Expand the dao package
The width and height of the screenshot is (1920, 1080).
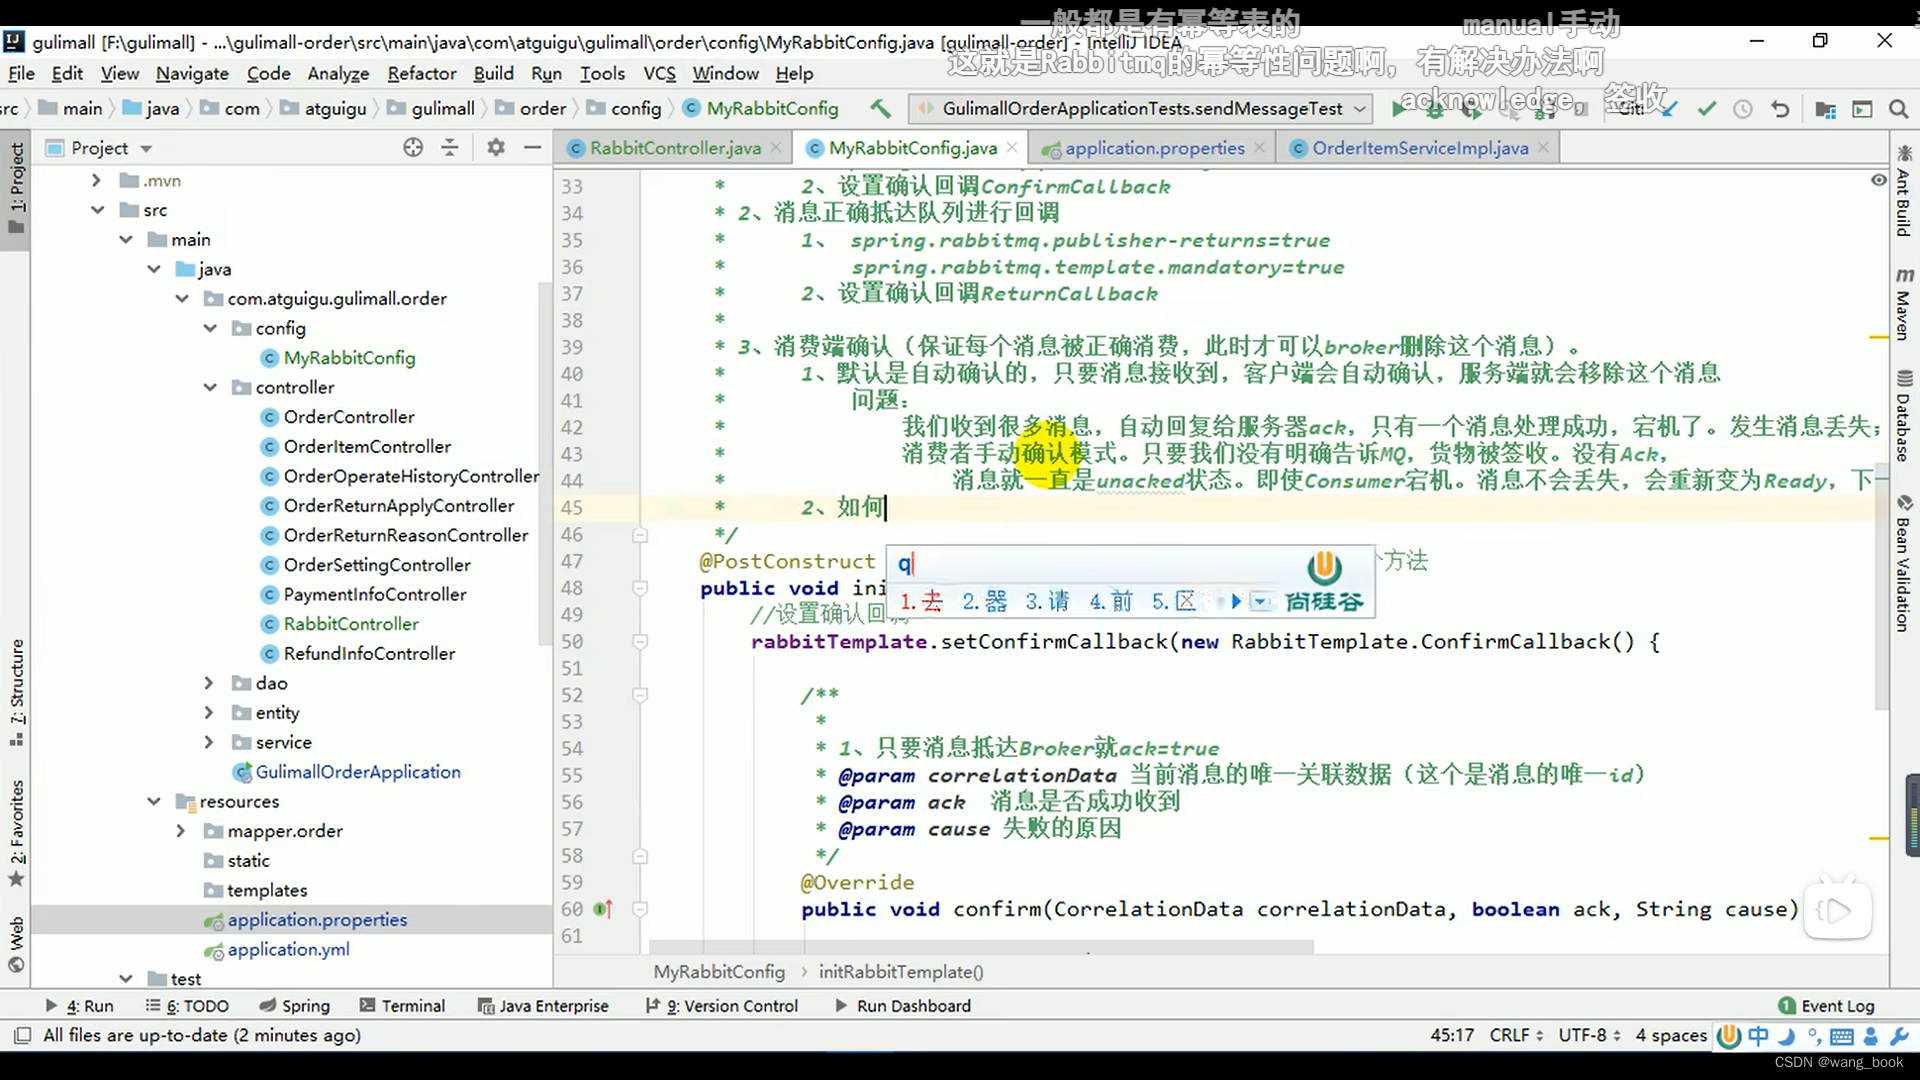[209, 683]
